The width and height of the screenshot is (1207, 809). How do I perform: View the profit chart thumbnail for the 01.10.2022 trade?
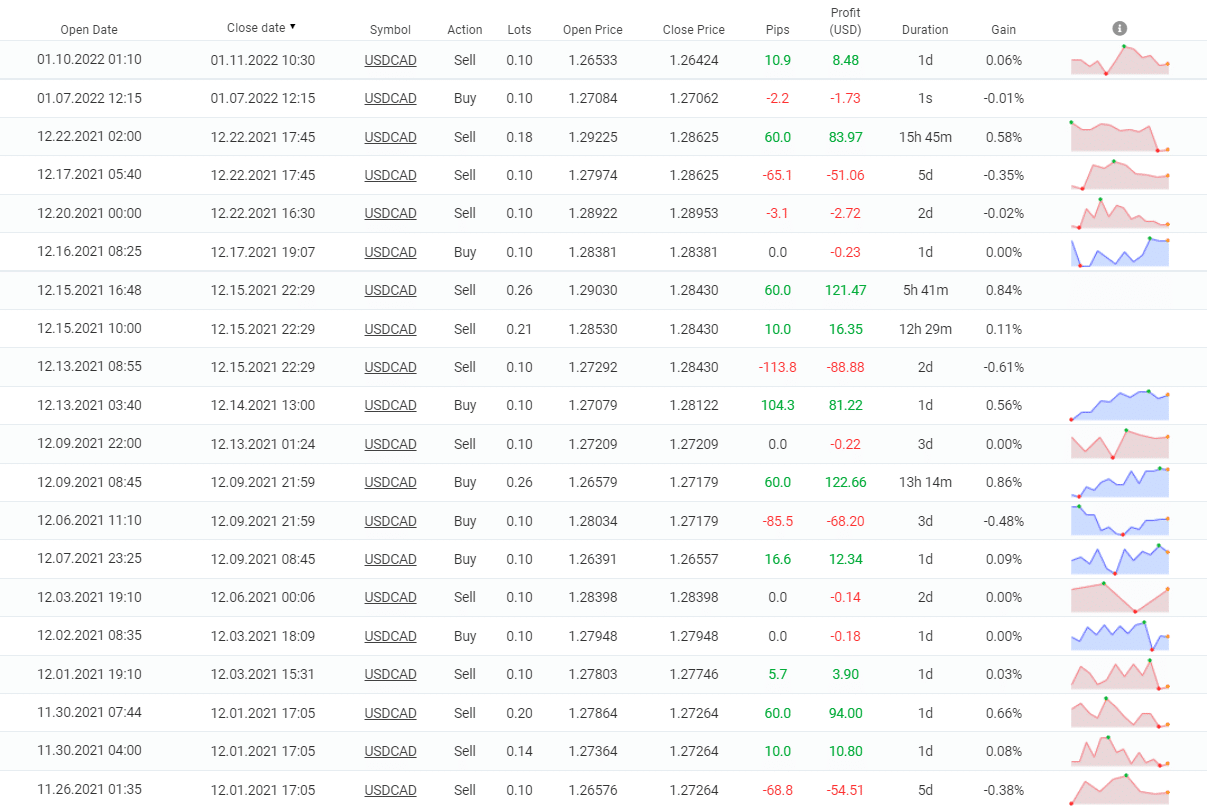coord(1119,60)
